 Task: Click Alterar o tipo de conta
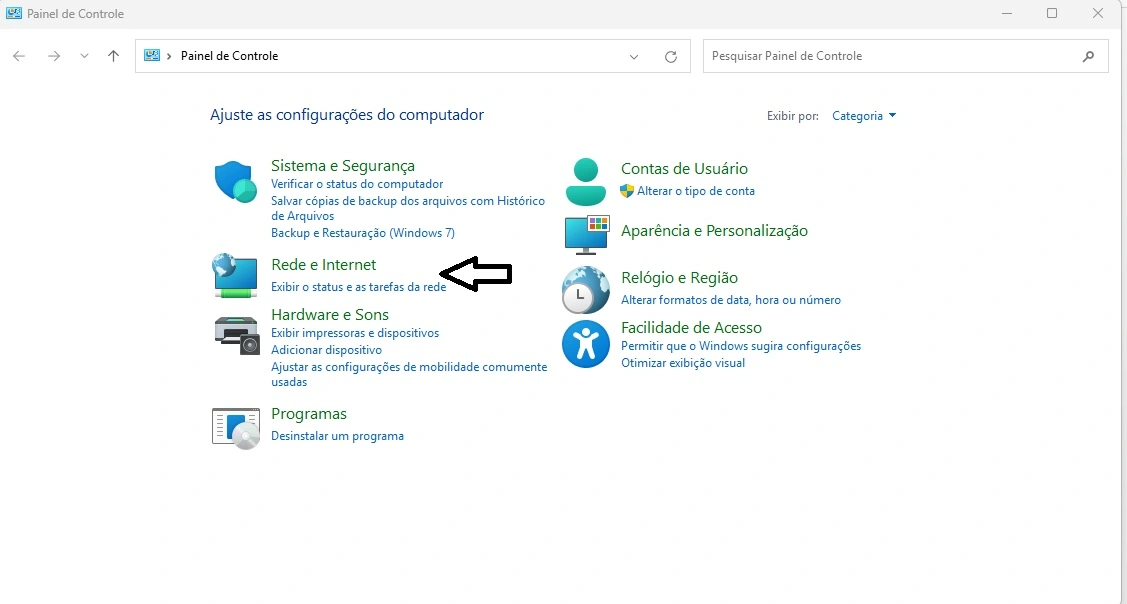(x=696, y=191)
